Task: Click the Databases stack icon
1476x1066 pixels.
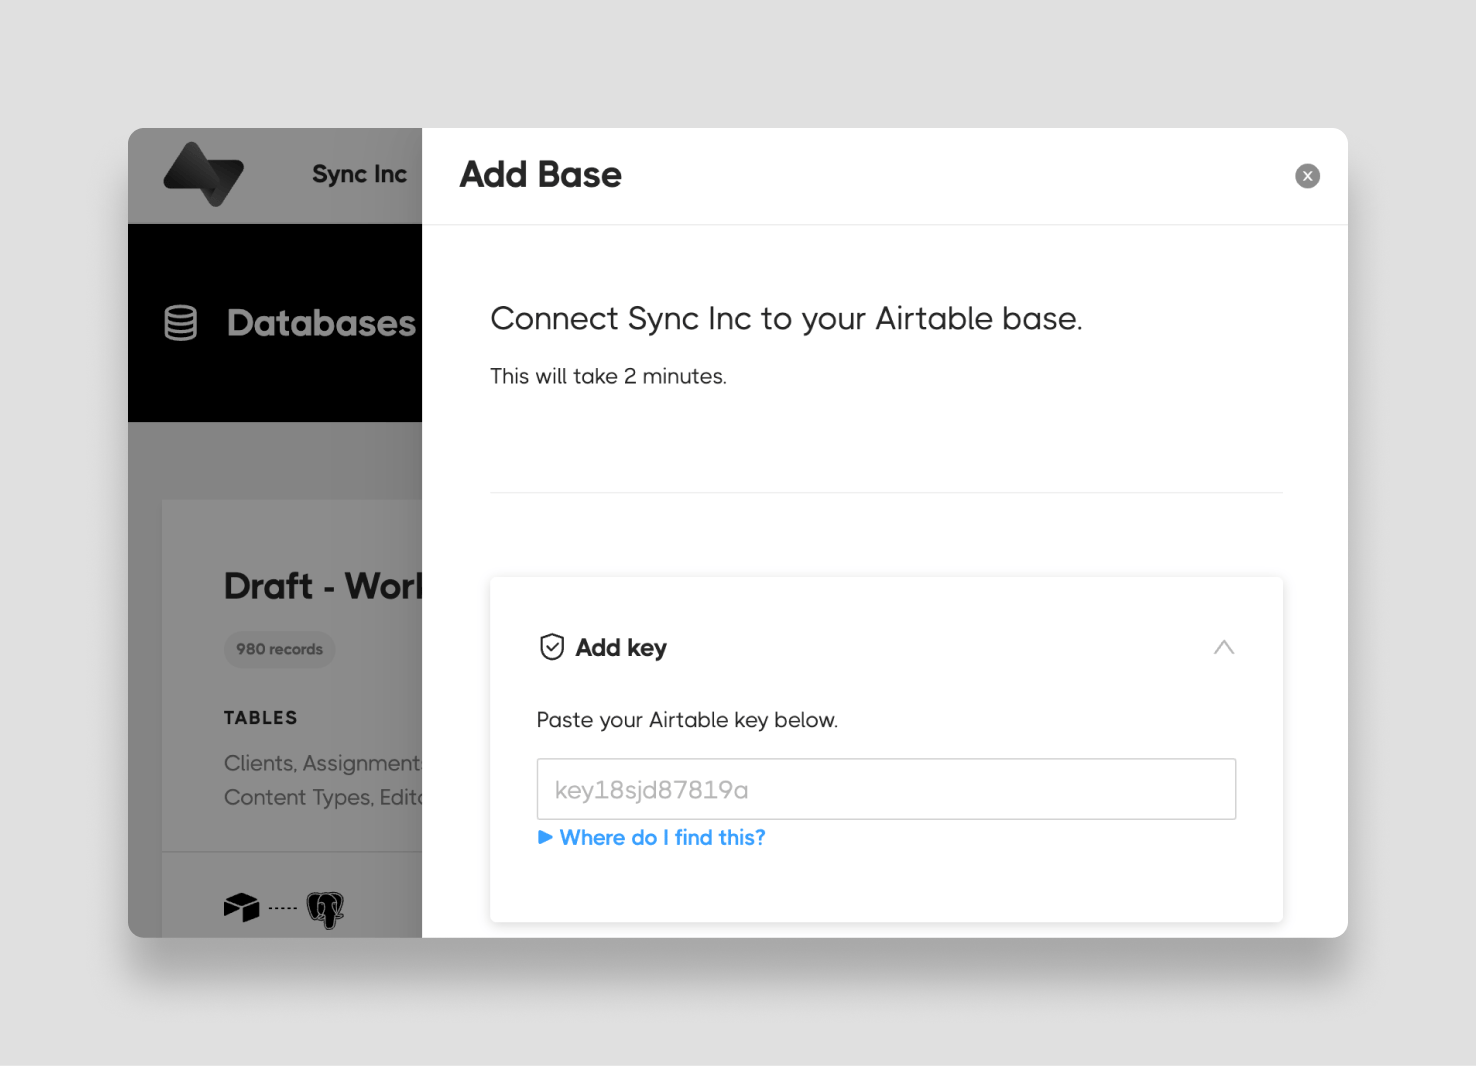Action: [x=180, y=323]
